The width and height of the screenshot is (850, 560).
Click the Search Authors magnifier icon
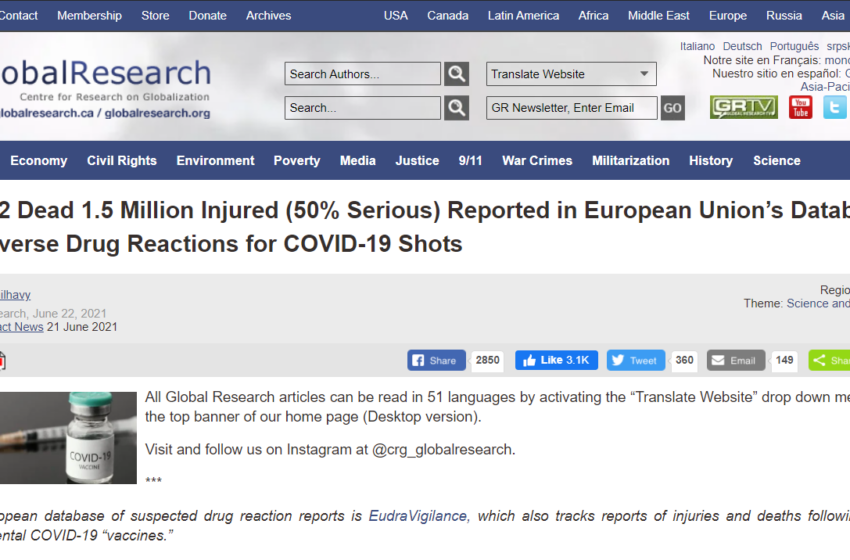click(456, 74)
